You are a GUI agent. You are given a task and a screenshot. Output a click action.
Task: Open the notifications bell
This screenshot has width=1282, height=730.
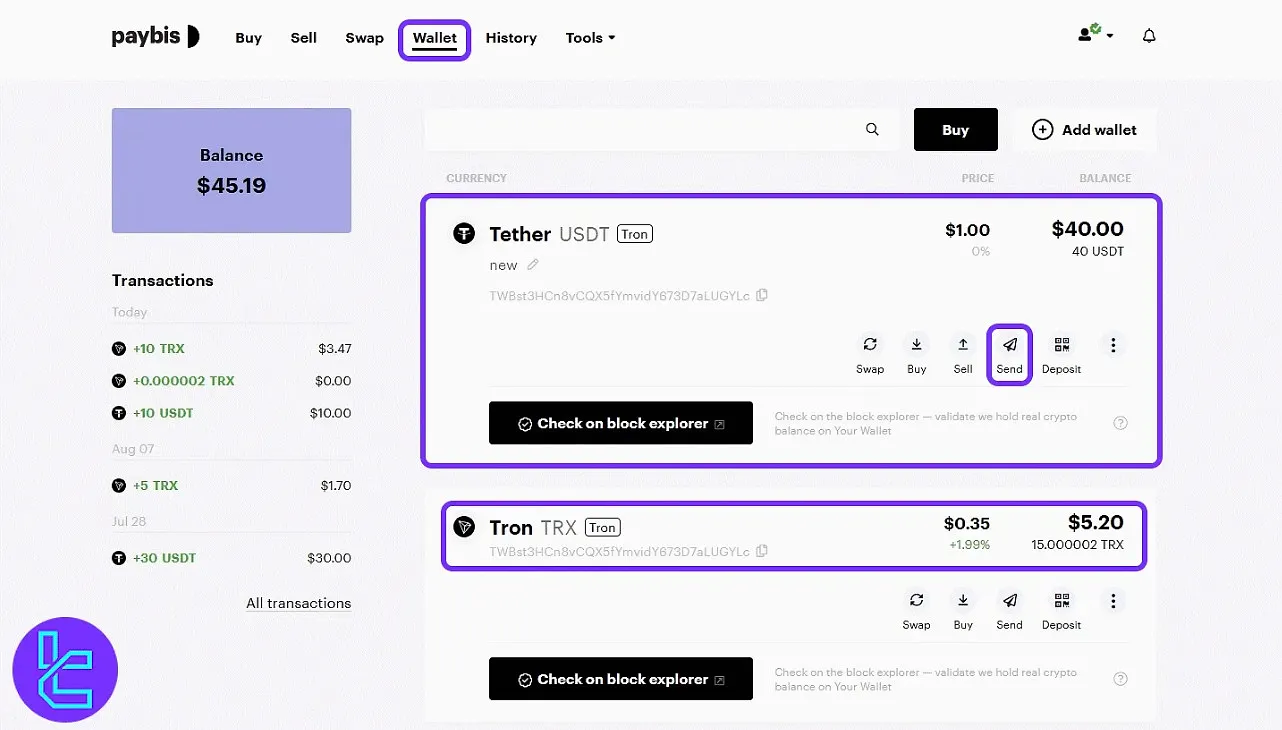[1149, 37]
